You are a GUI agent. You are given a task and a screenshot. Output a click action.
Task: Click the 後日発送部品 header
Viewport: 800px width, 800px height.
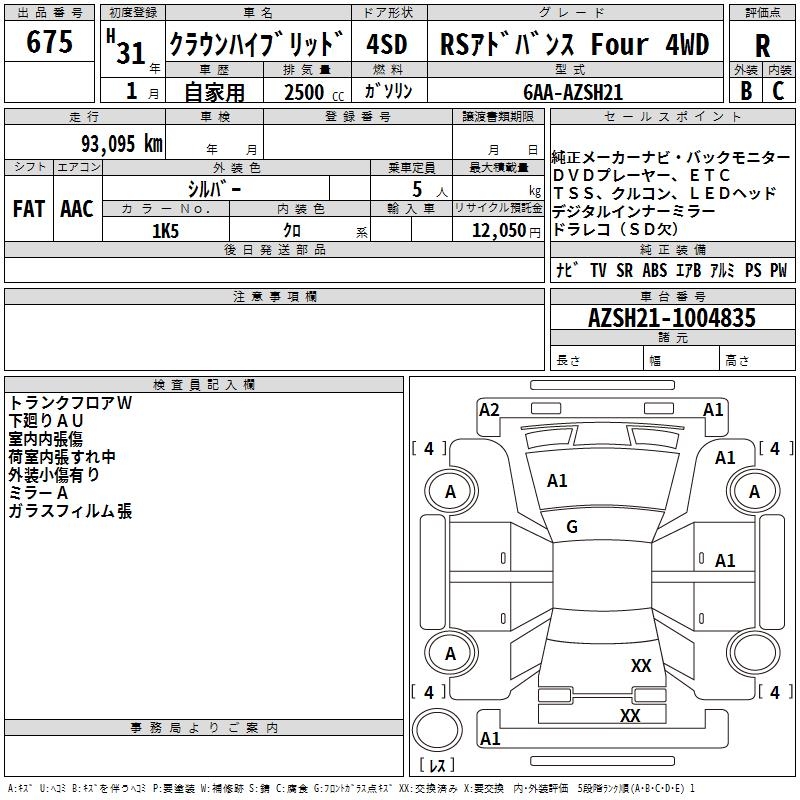[274, 249]
